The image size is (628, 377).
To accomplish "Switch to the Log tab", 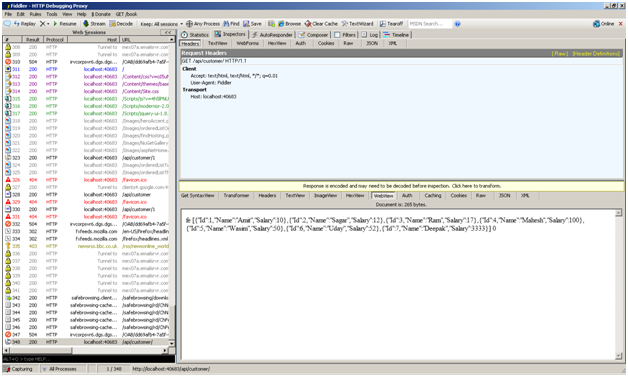I will (x=370, y=35).
